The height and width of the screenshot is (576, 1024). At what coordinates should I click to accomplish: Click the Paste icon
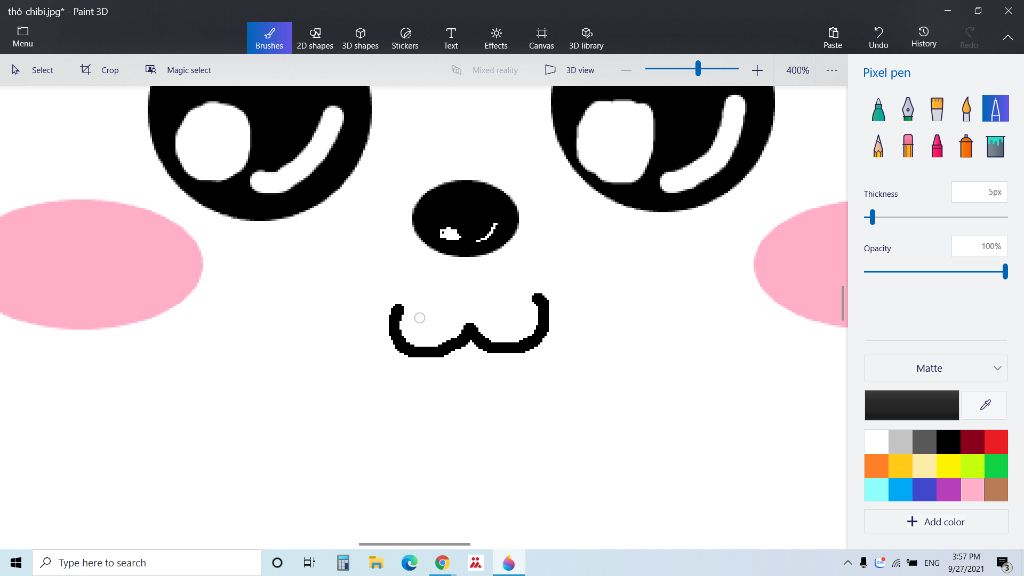tap(833, 37)
